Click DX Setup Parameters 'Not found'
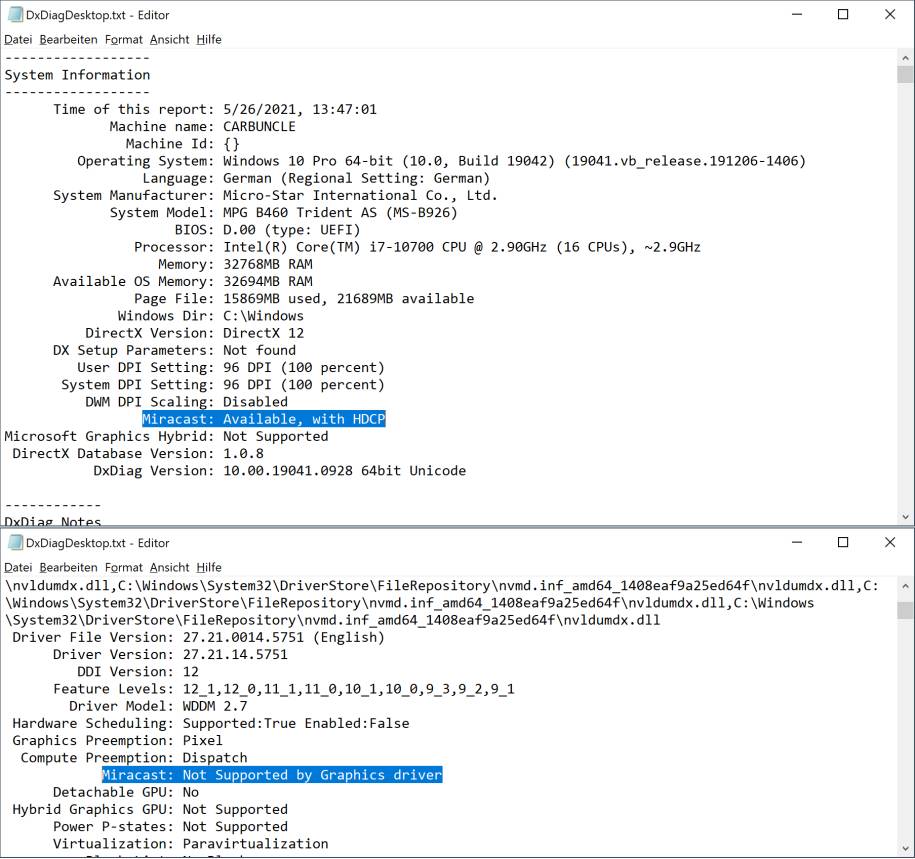This screenshot has width=915, height=859. (x=259, y=350)
